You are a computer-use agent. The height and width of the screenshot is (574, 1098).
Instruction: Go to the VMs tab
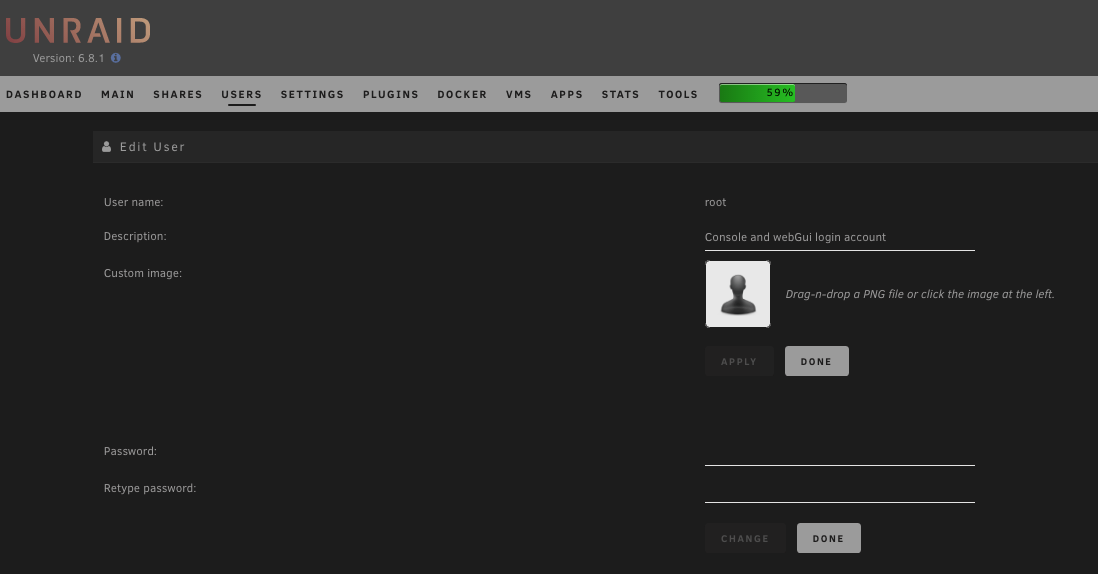pos(519,94)
